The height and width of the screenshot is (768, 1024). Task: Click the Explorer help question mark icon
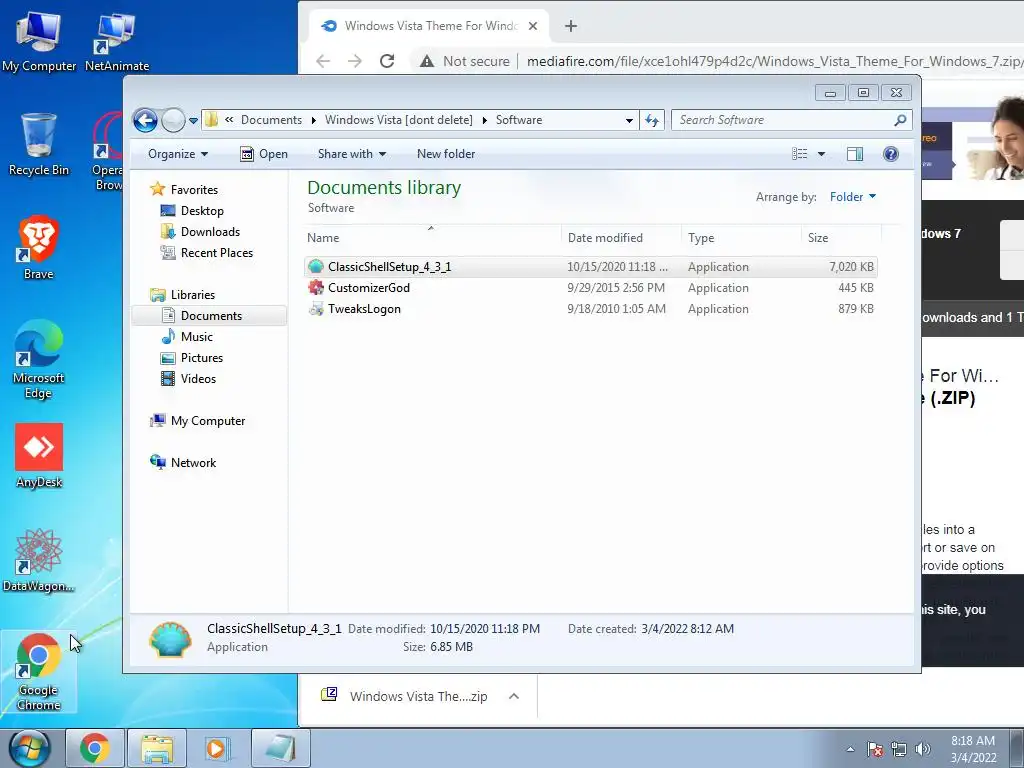890,154
